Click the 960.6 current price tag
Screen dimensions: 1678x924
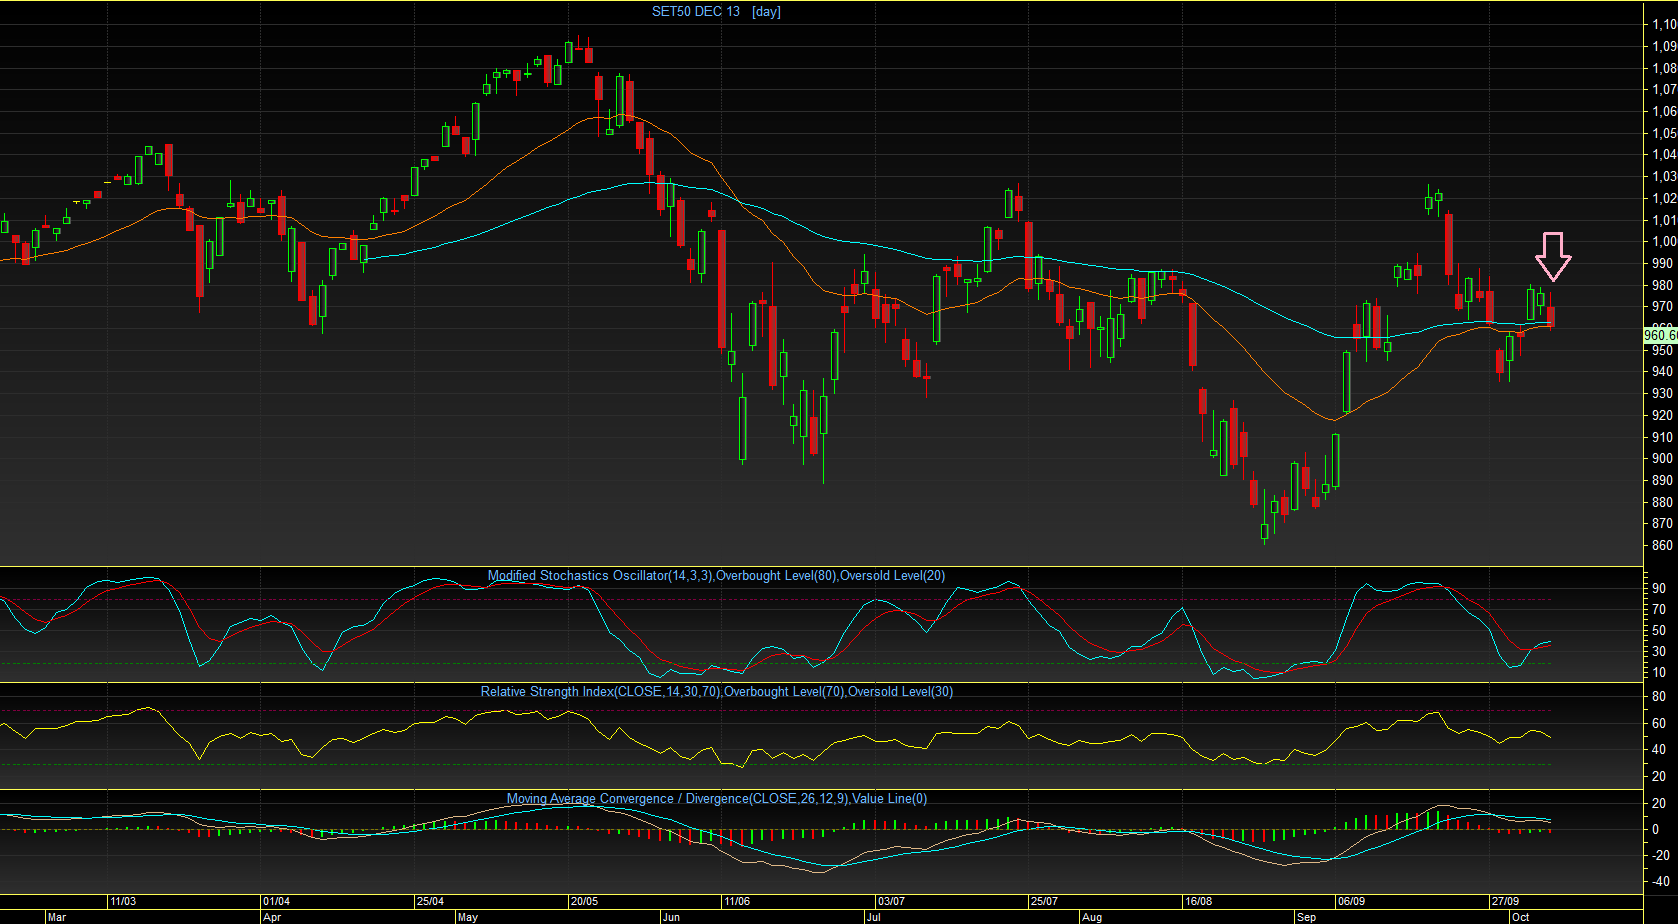coord(1660,336)
